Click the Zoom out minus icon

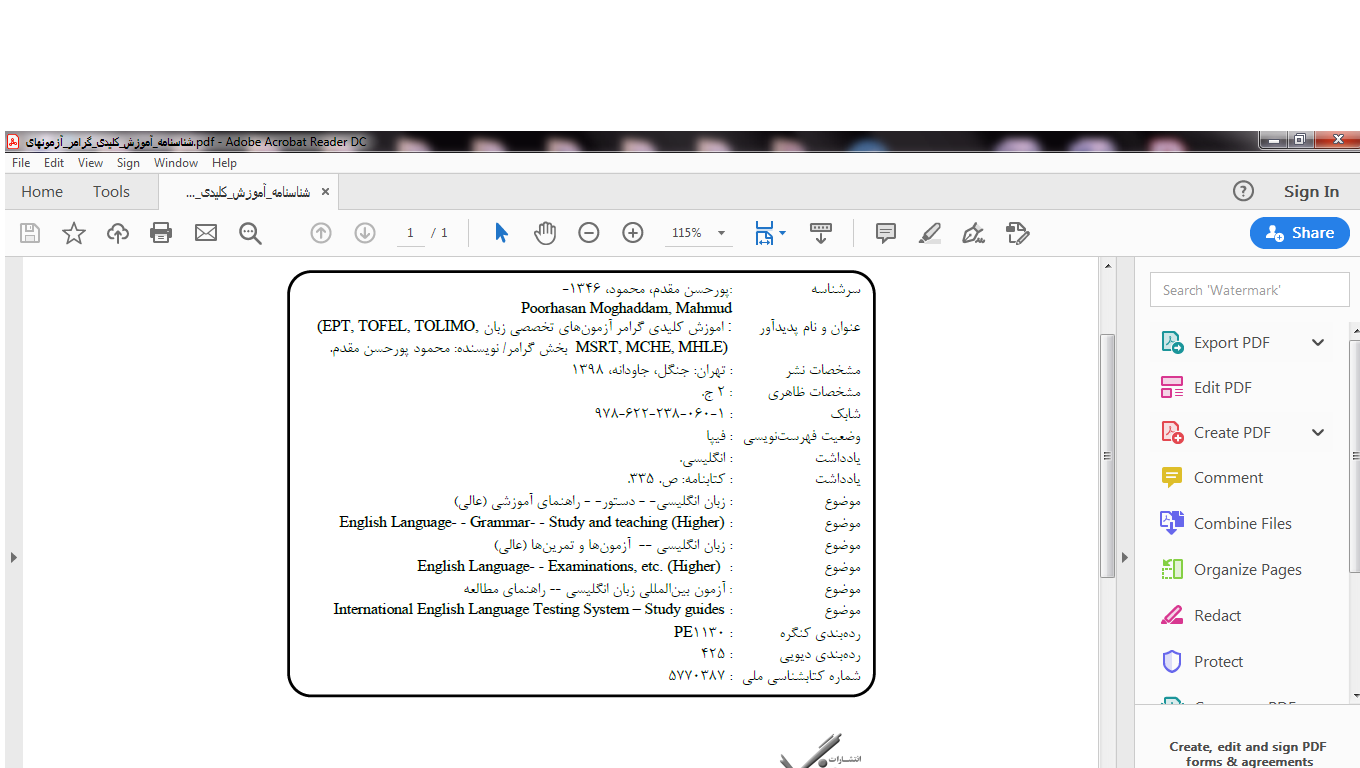[x=589, y=233]
